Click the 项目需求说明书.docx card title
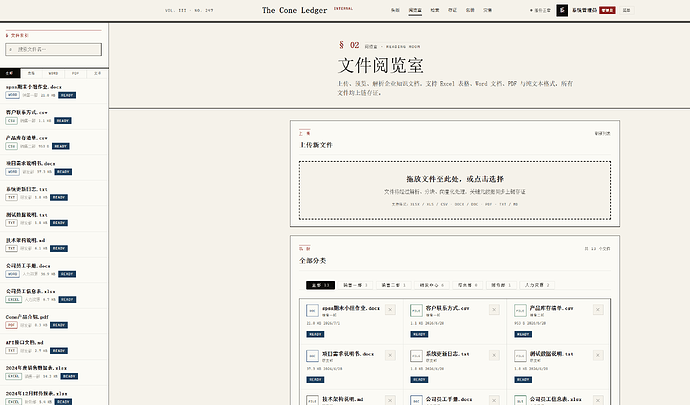The height and width of the screenshot is (405, 690). click(348, 353)
